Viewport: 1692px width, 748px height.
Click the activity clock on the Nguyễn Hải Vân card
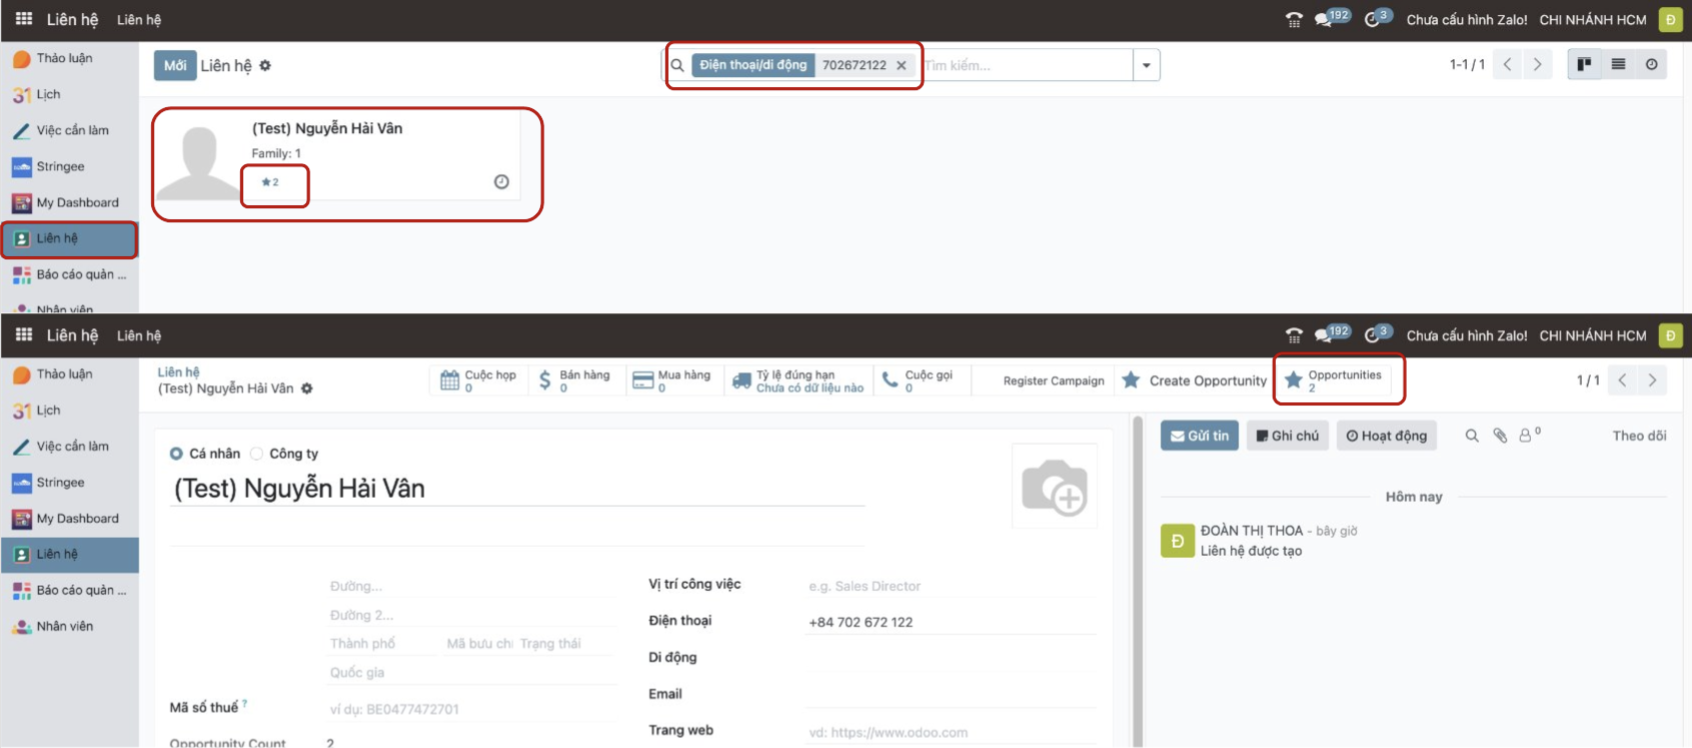[501, 181]
